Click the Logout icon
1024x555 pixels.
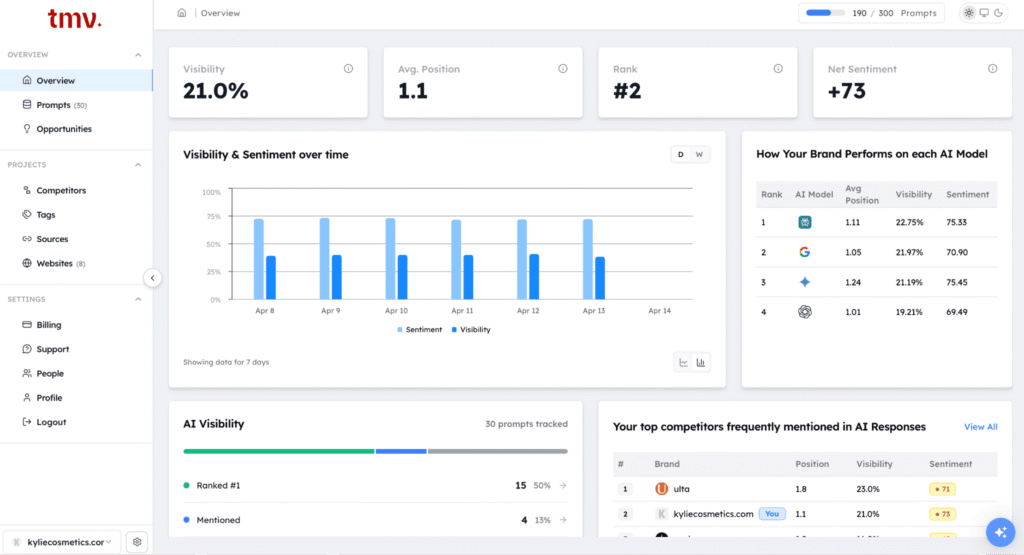tap(27, 422)
